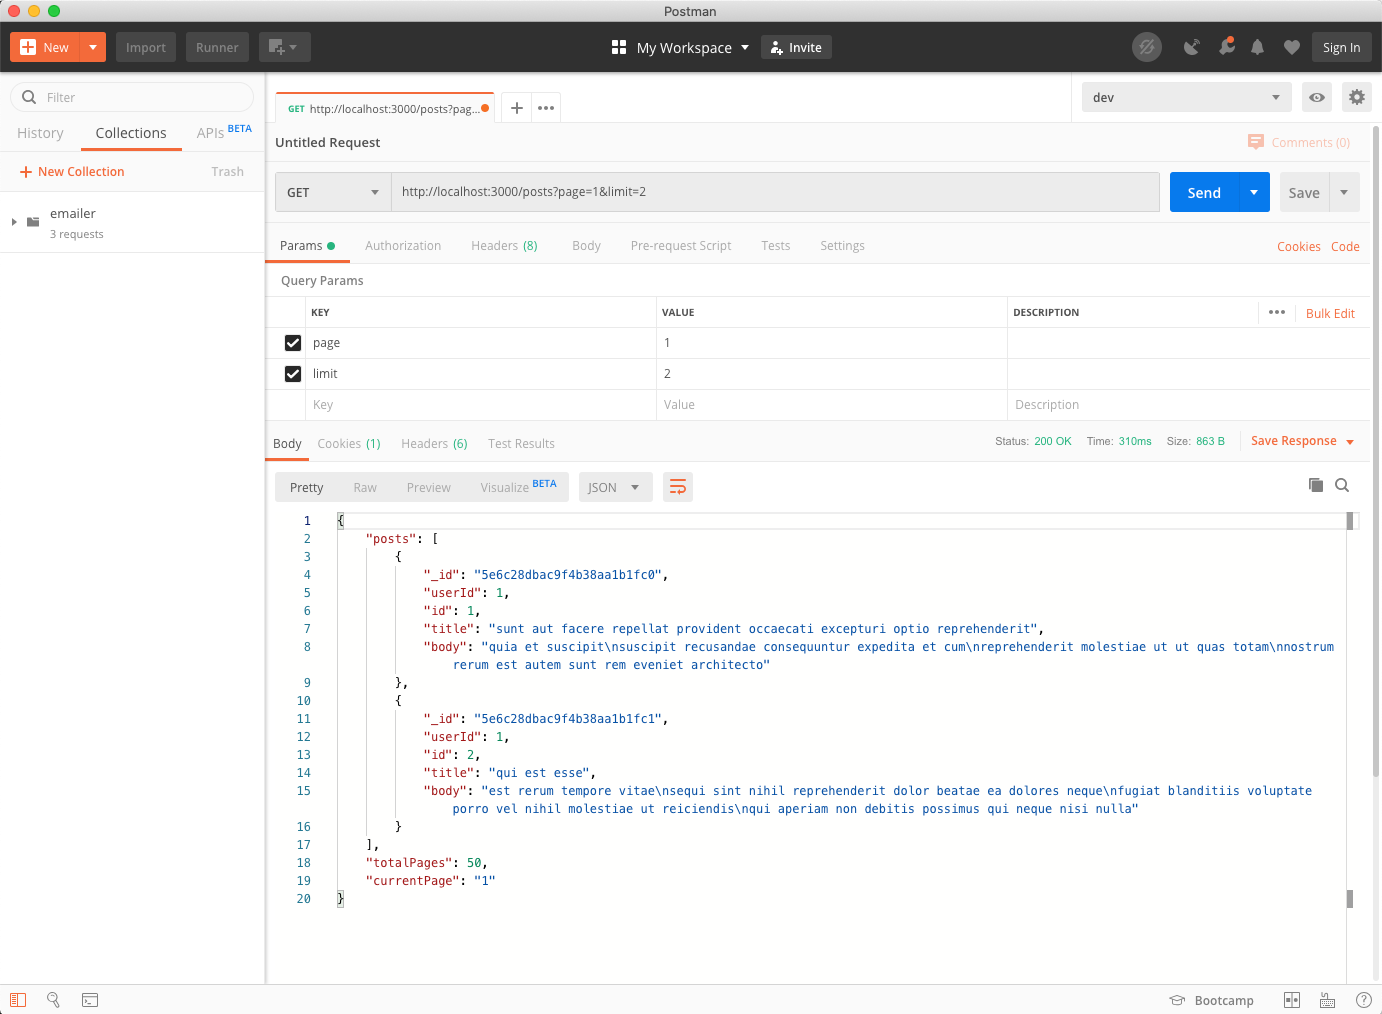Image resolution: width=1382 pixels, height=1014 pixels.
Task: Select the request Headers (8) tab
Action: point(504,246)
